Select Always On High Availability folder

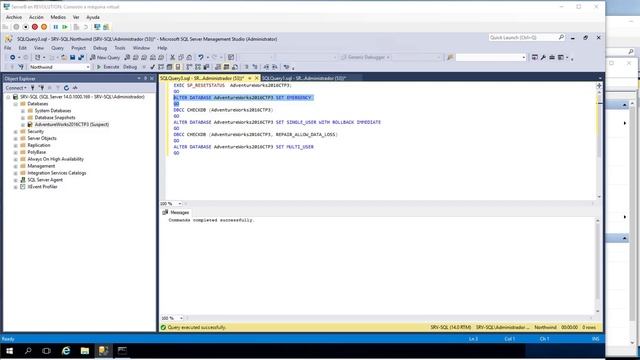coord(55,159)
